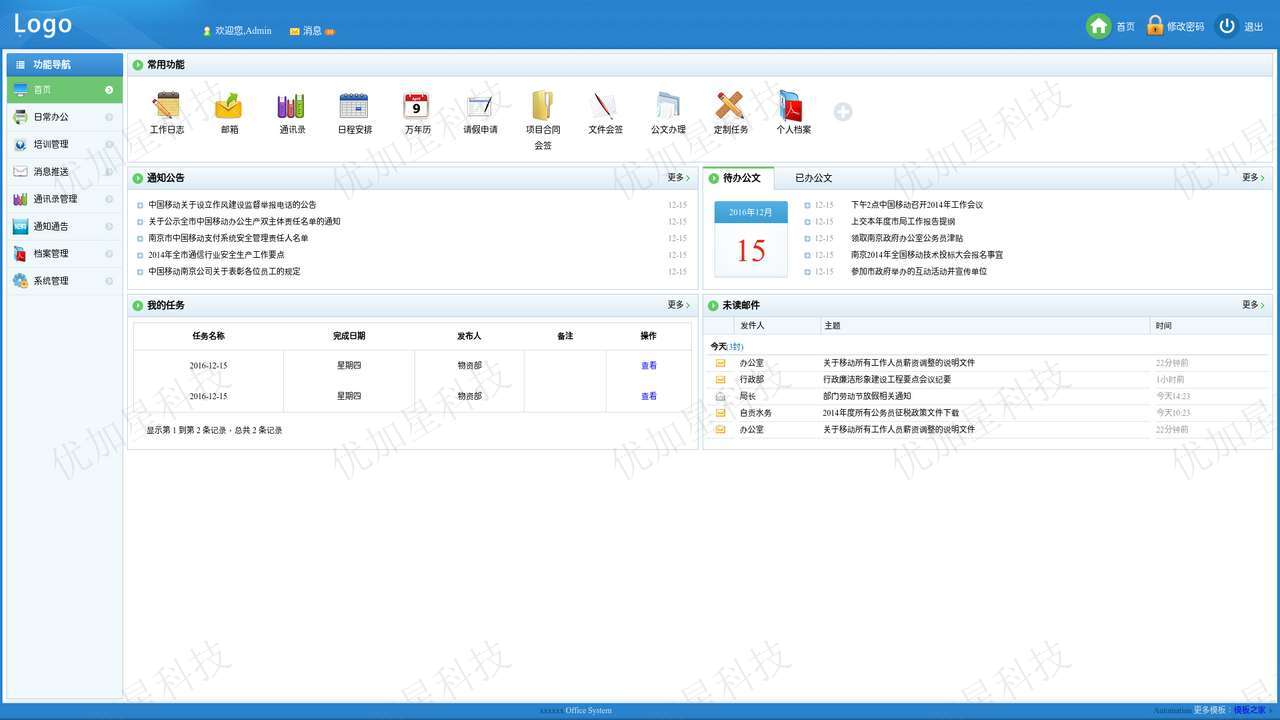Open the 定制任务 custom task icon
This screenshot has height=720, width=1280.
[730, 106]
